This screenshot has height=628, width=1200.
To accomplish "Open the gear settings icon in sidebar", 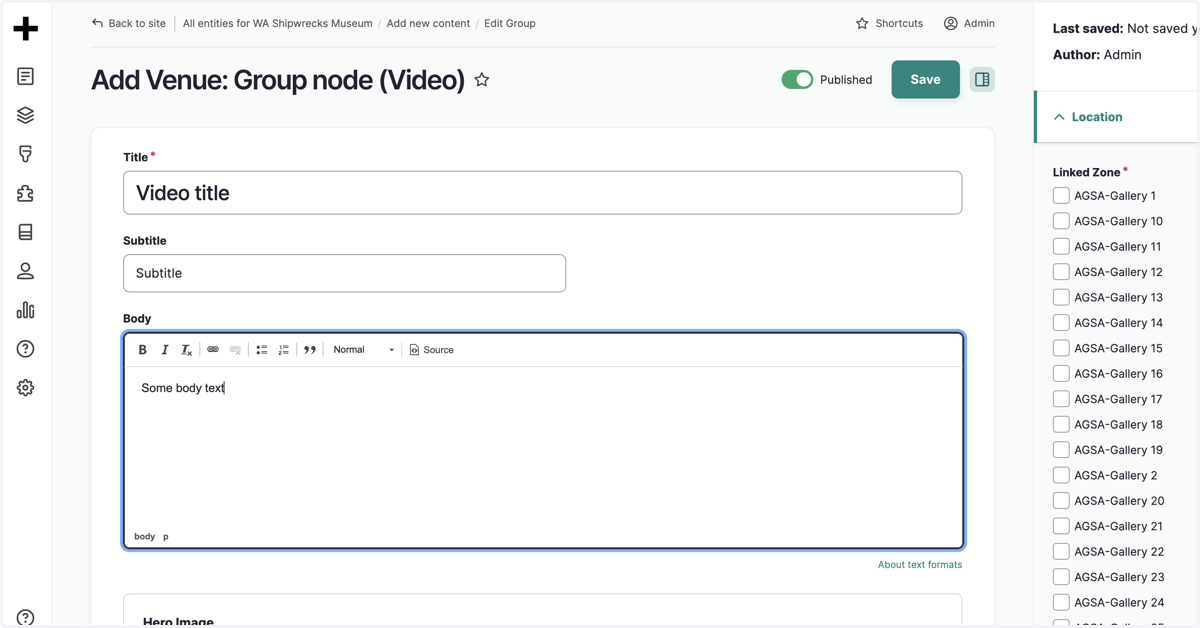I will pyautogui.click(x=26, y=388).
